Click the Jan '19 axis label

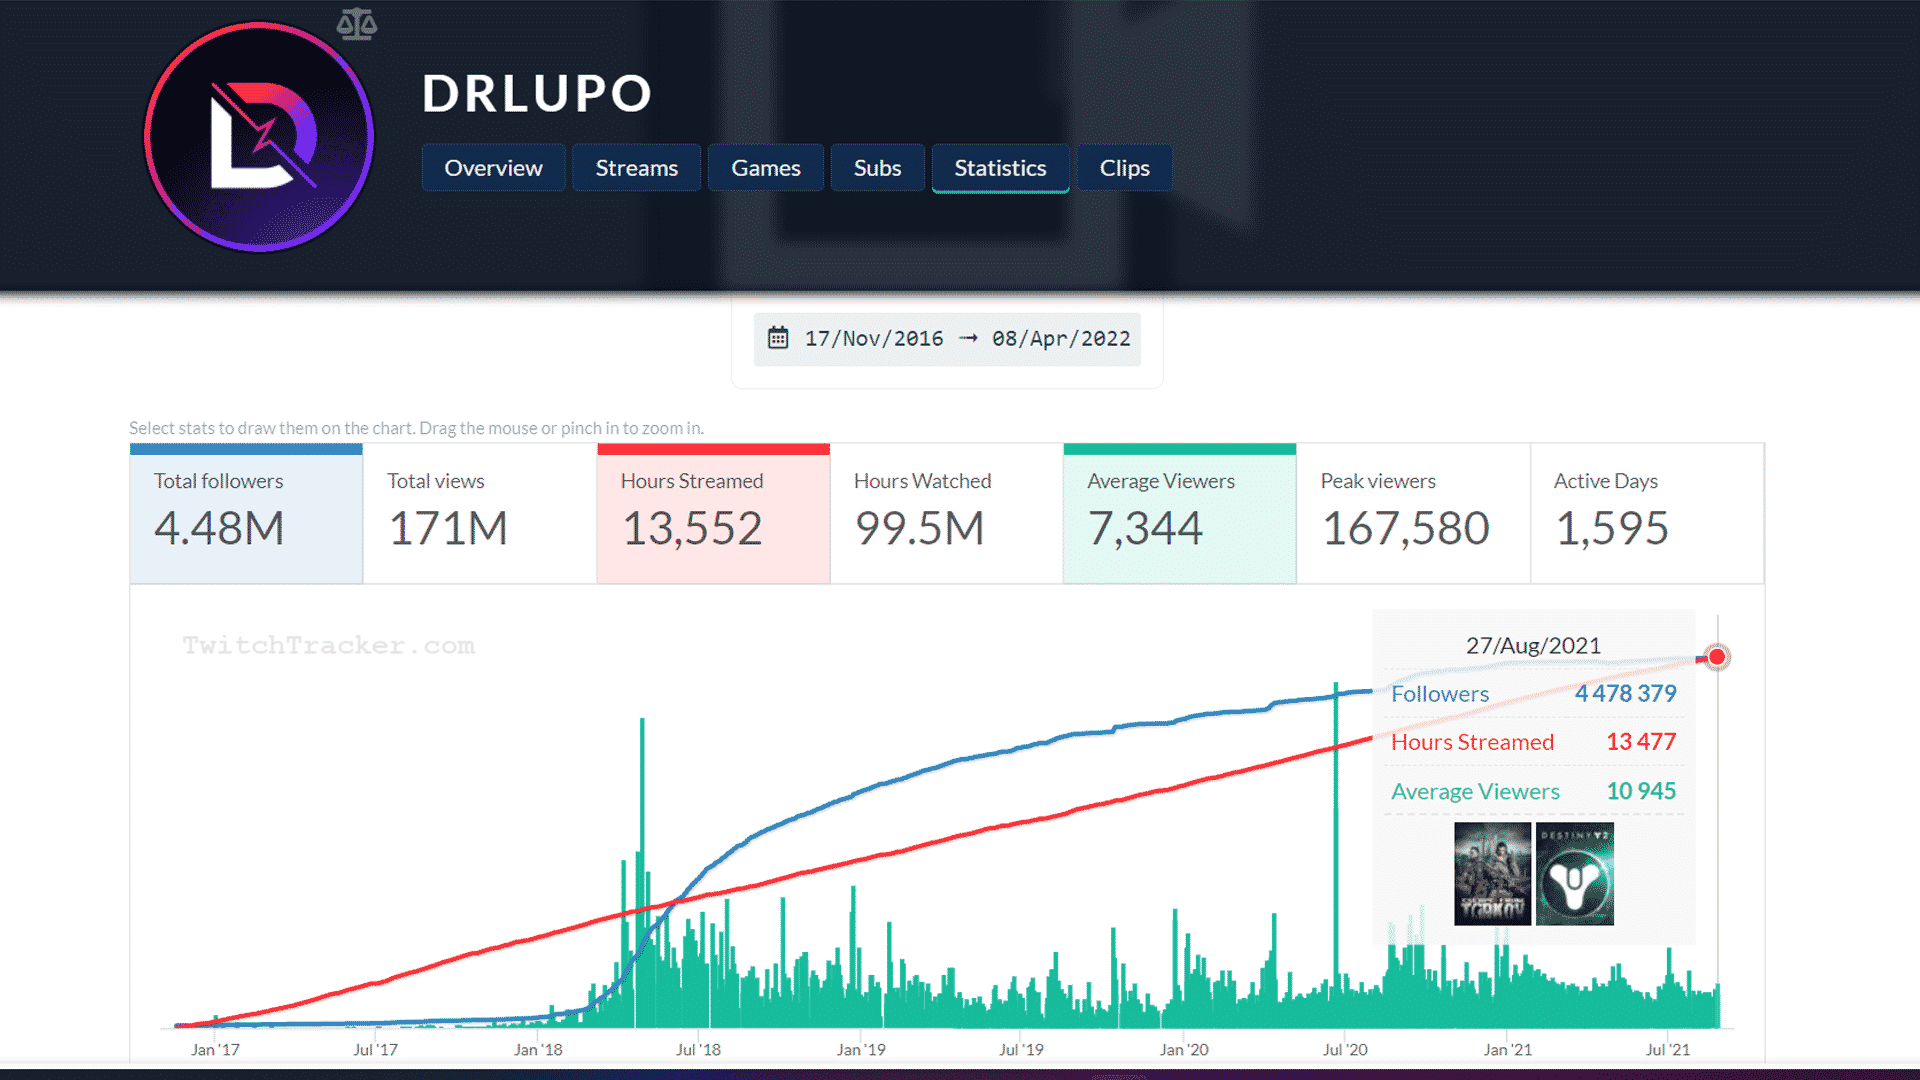tap(861, 1049)
